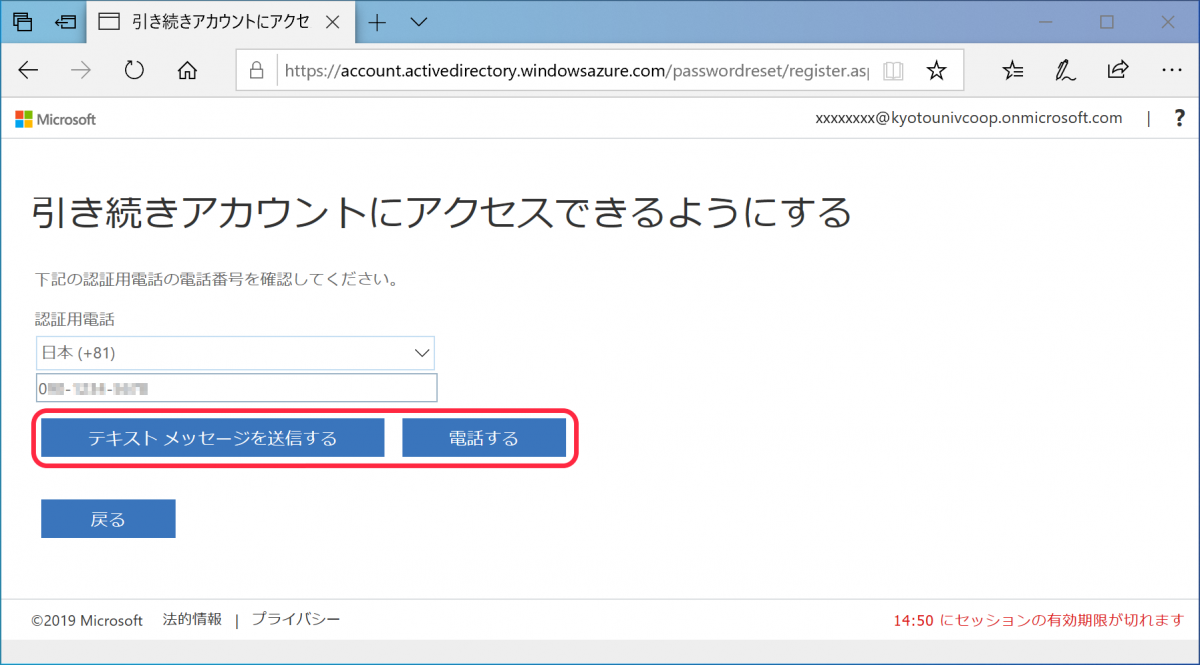Navigate back using the back arrow

[x=28, y=70]
